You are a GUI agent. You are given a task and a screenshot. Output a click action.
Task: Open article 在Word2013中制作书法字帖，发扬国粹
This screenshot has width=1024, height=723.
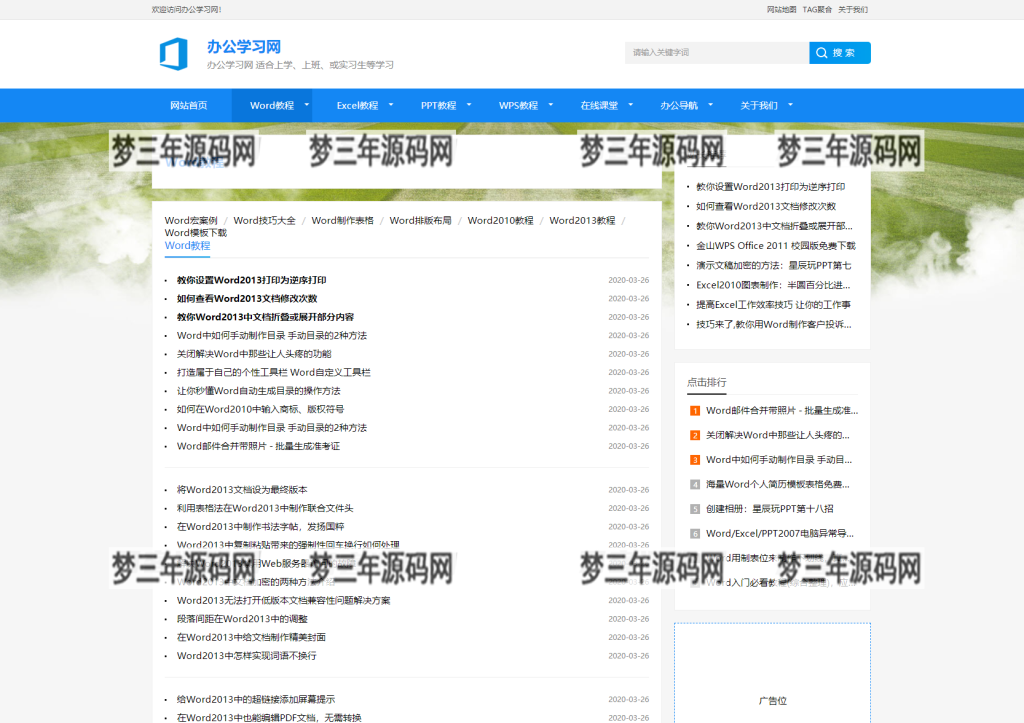click(261, 526)
